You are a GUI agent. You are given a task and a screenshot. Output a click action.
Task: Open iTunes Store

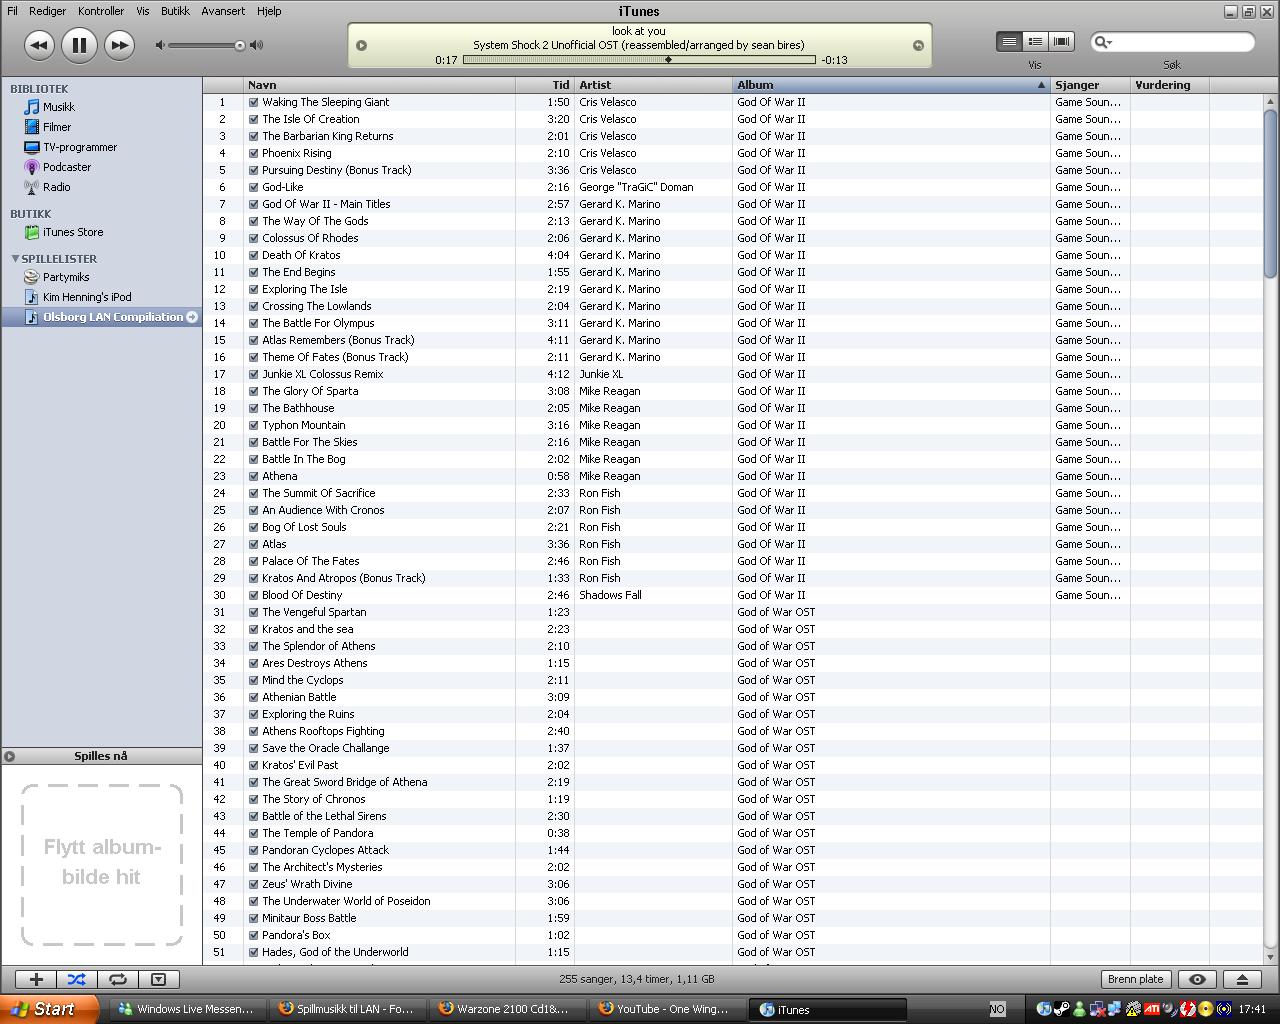[x=72, y=232]
